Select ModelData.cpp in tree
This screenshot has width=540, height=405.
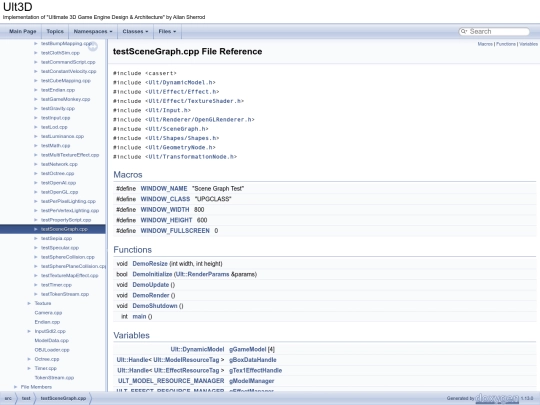point(52,341)
